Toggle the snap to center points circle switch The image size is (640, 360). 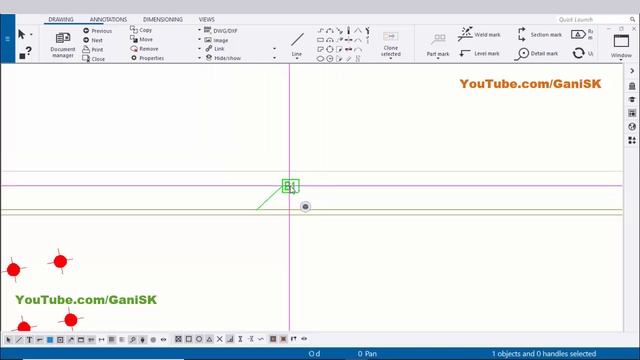[199, 339]
